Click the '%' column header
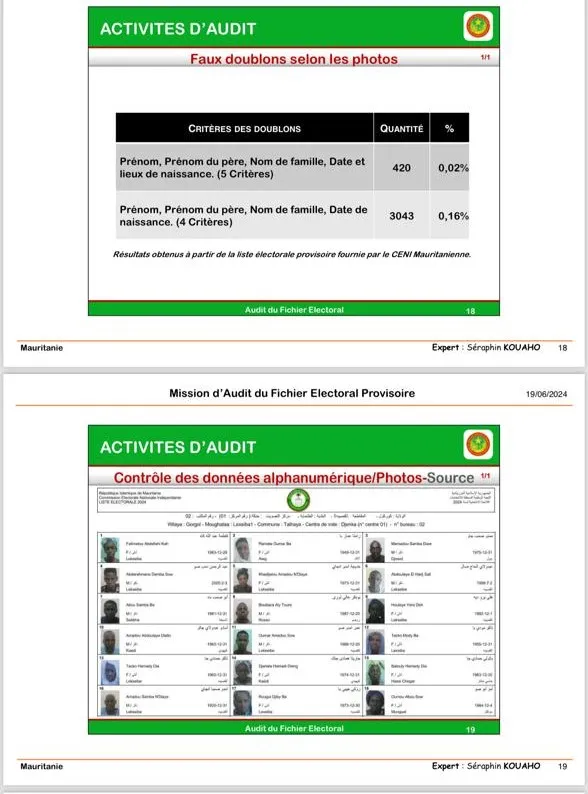 pos(450,129)
